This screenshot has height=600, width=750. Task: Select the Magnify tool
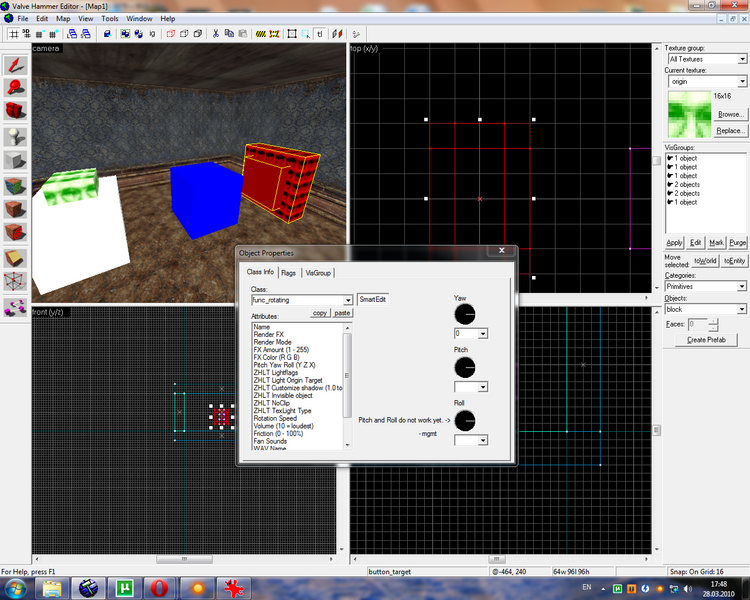click(x=15, y=88)
